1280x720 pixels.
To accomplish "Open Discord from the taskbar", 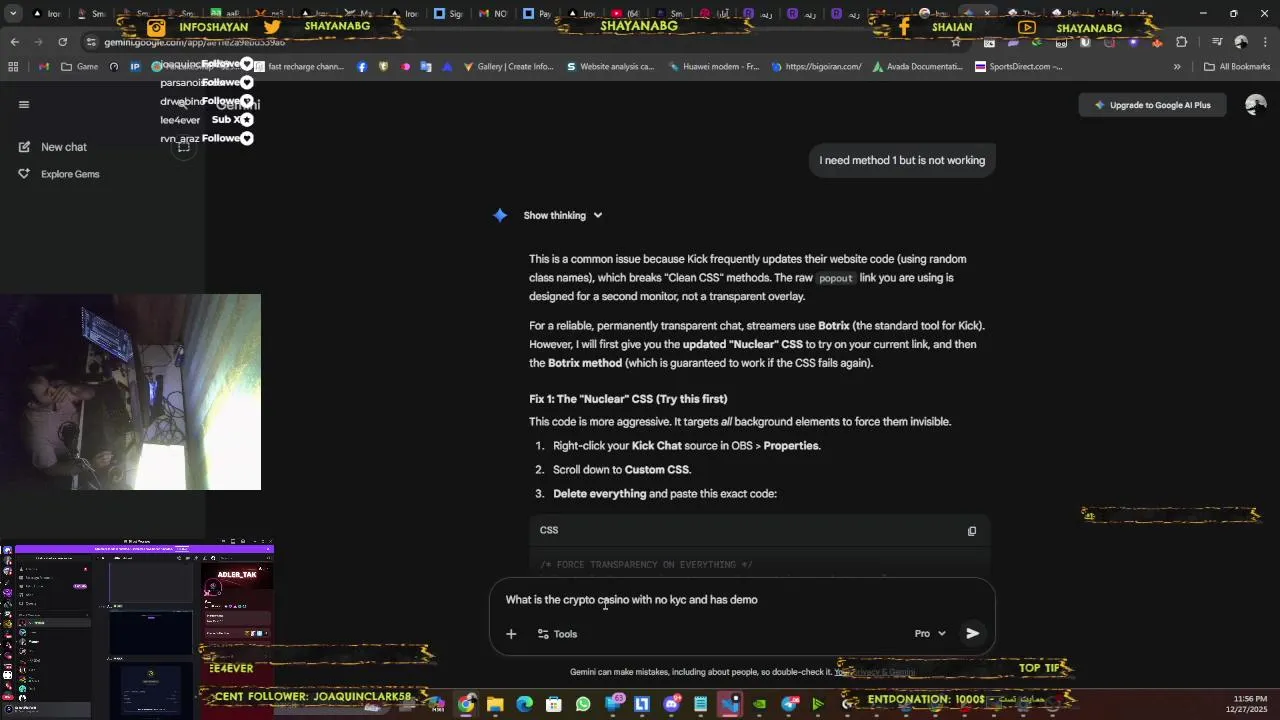I will (671, 704).
